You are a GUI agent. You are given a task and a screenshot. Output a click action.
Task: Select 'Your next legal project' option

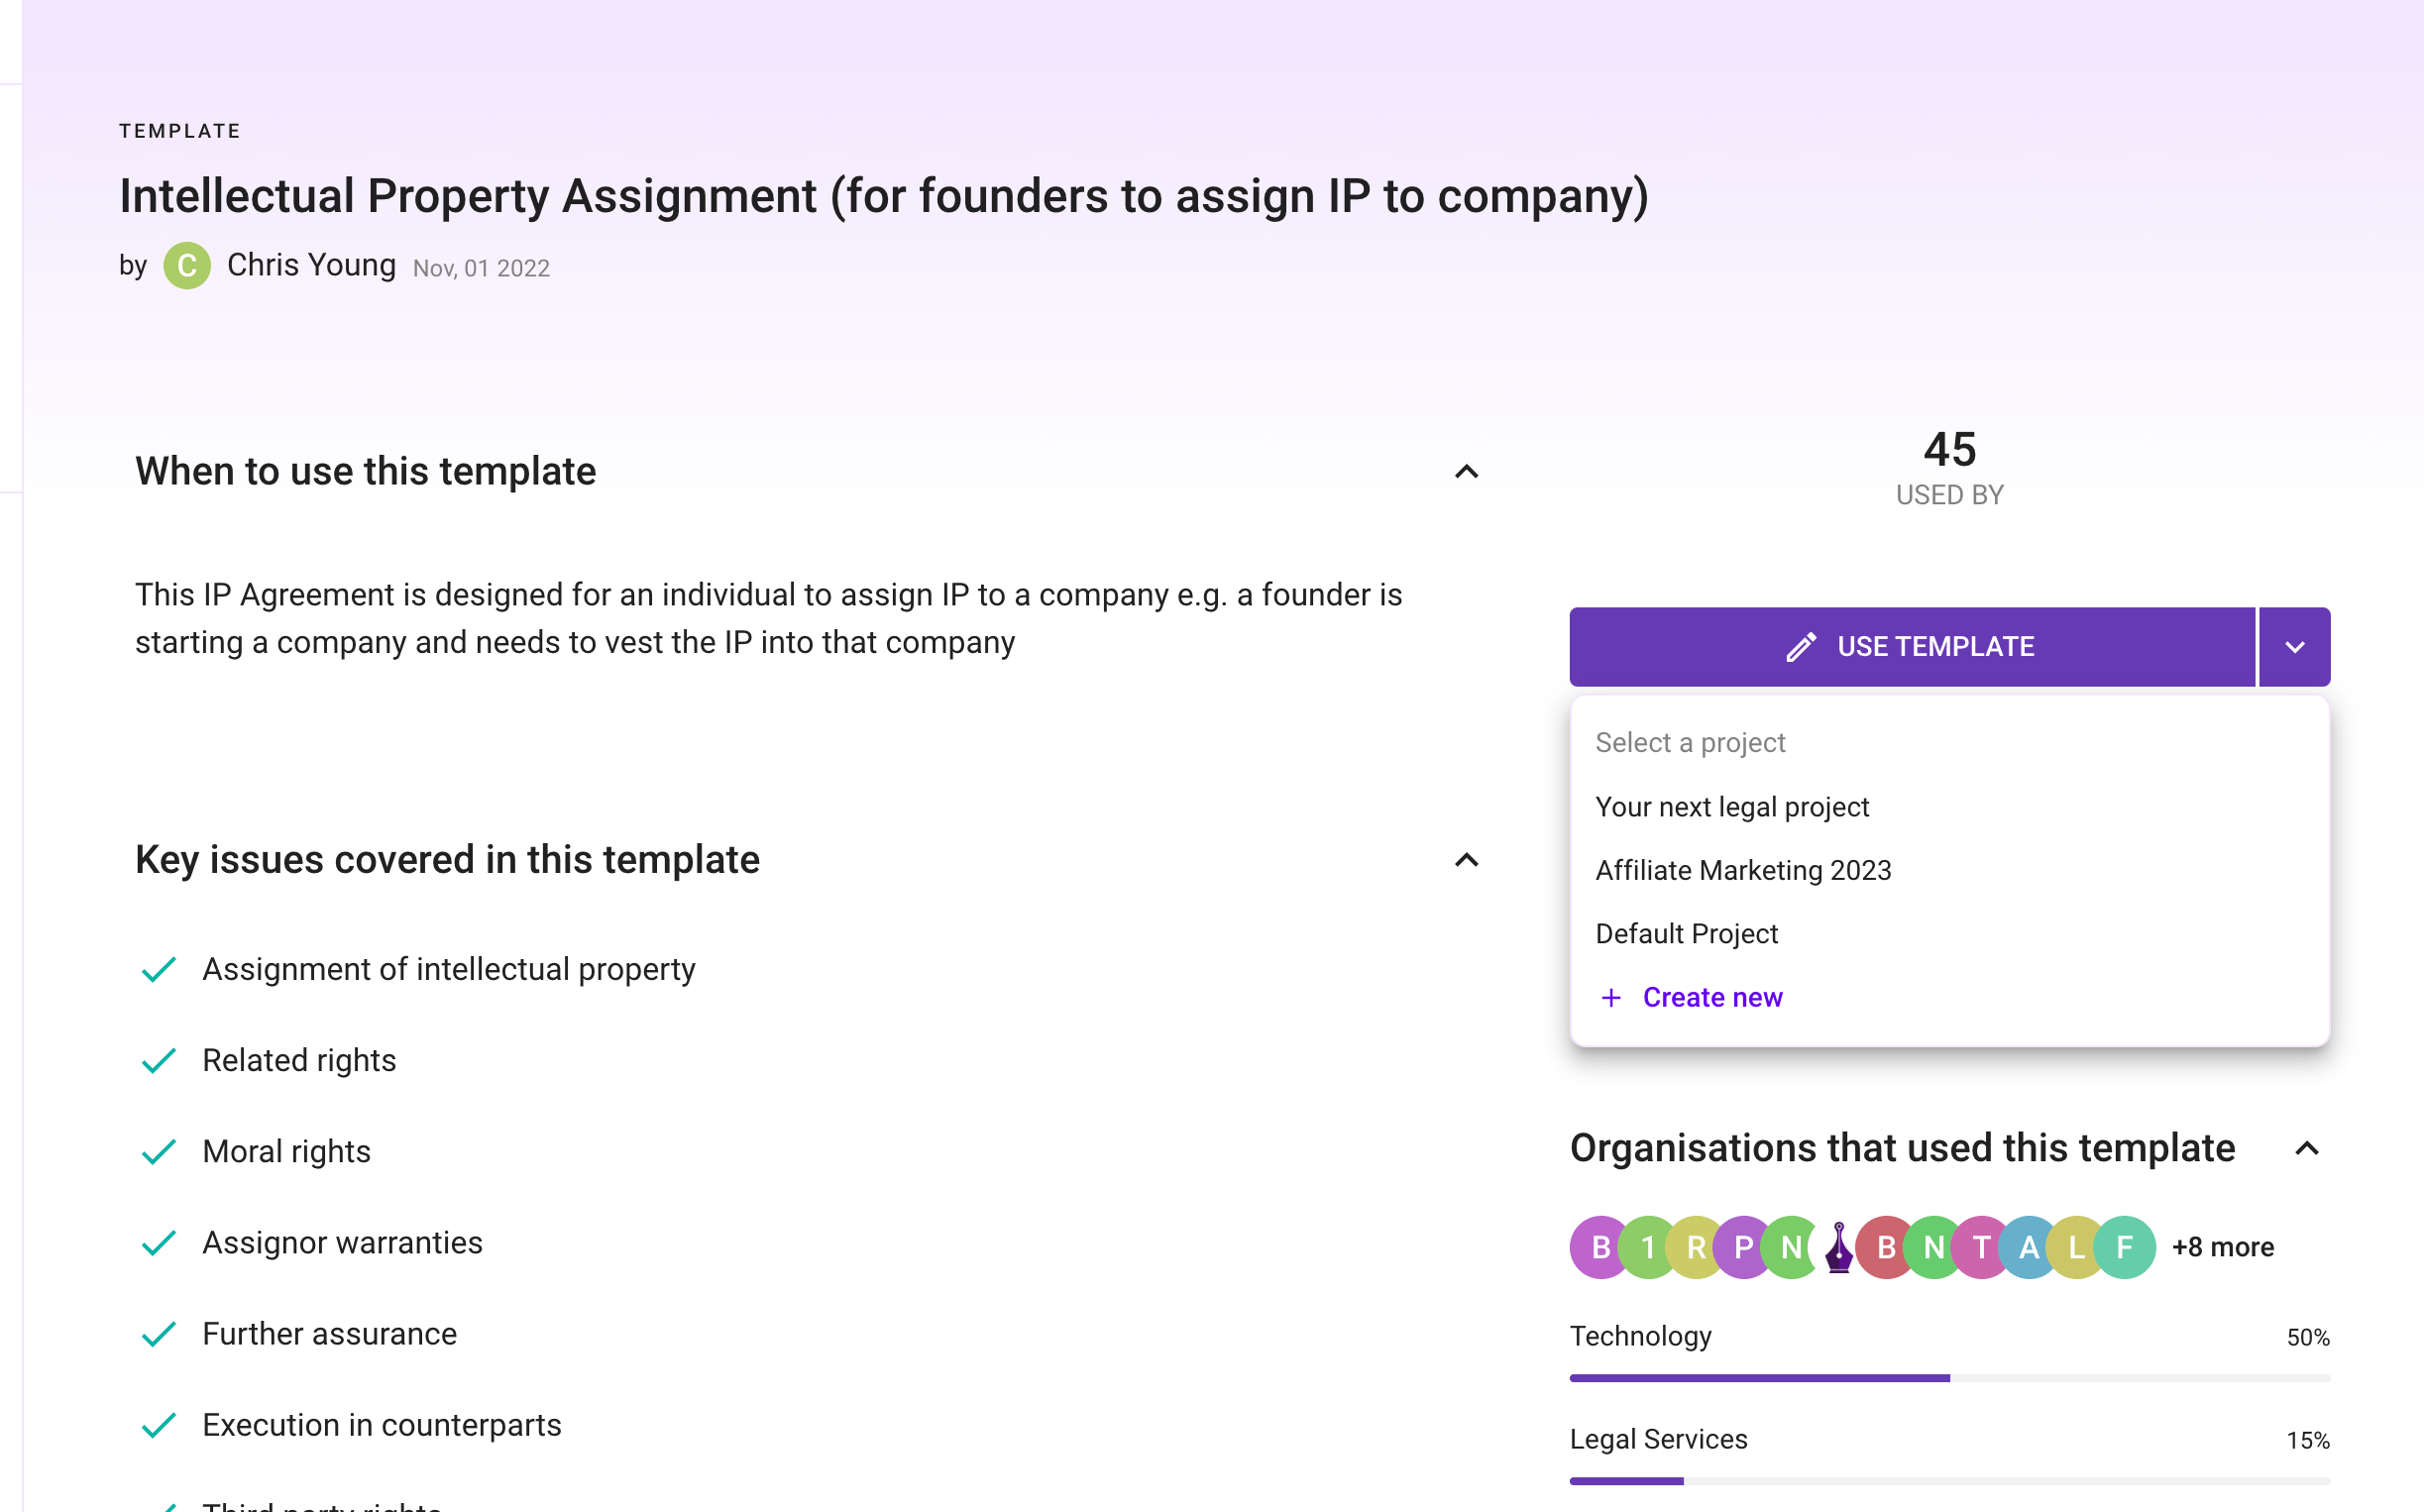pos(1731,807)
